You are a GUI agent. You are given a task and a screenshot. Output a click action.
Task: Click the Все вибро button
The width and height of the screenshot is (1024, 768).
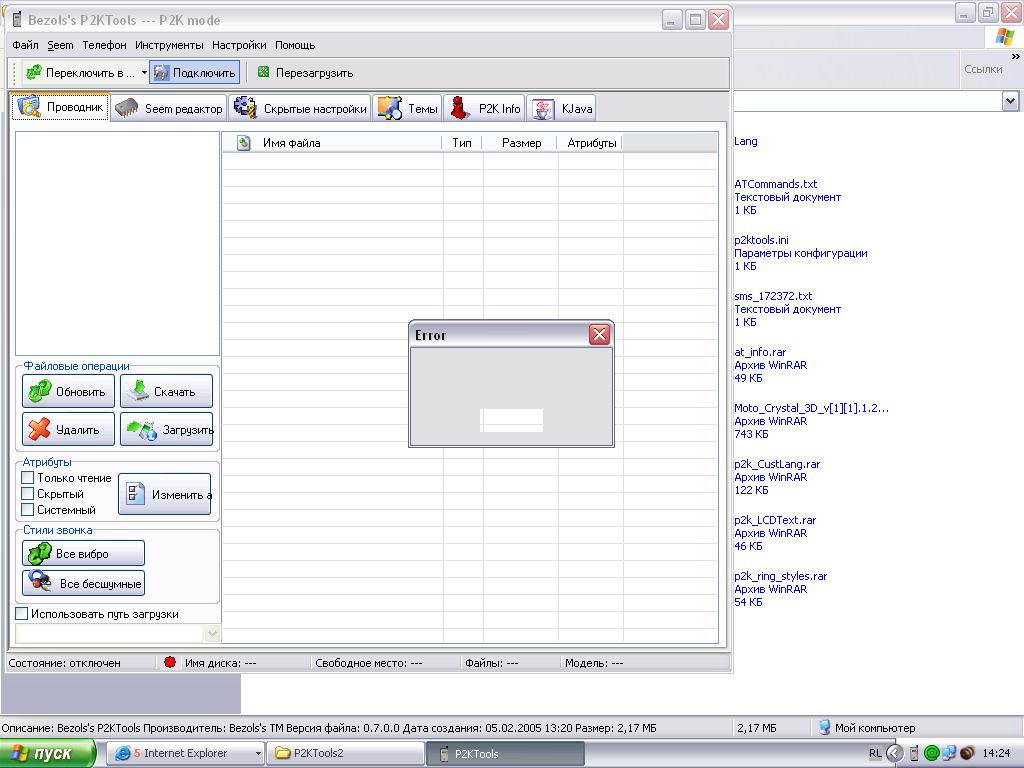click(x=84, y=553)
